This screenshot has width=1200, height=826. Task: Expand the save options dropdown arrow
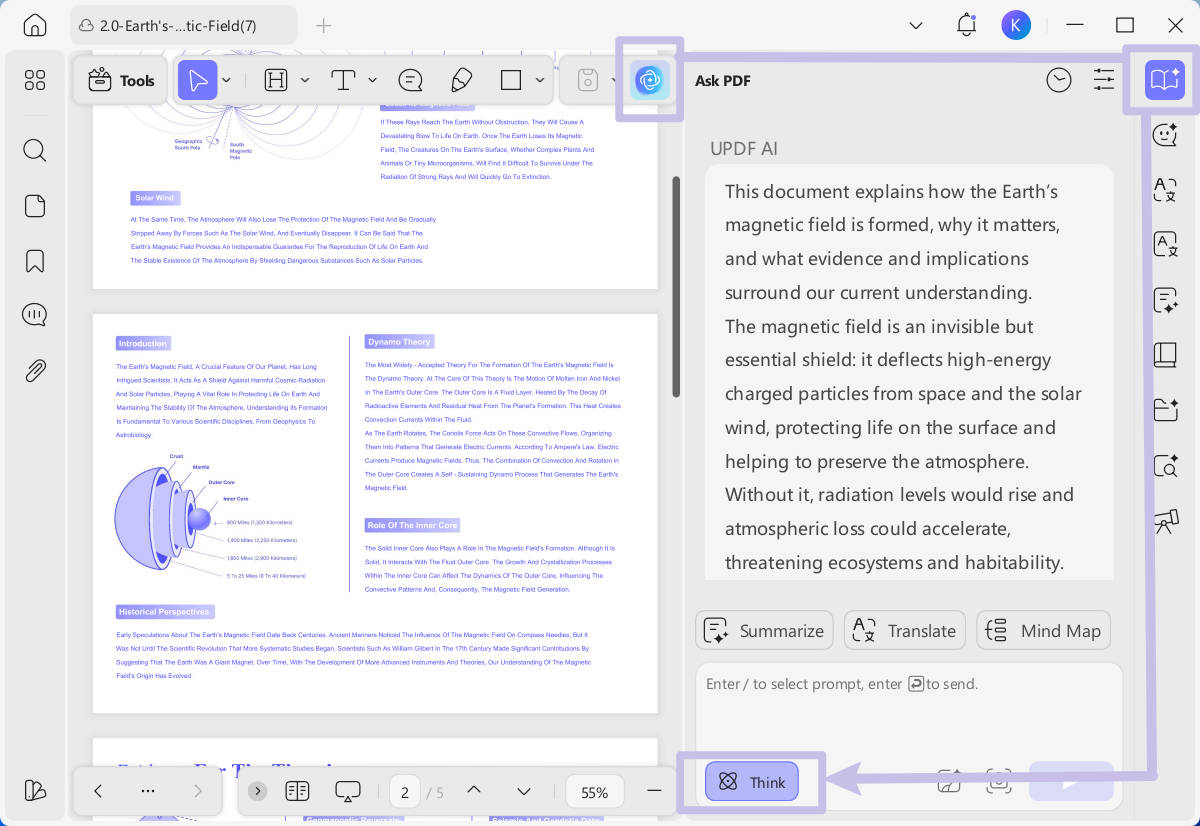point(614,80)
